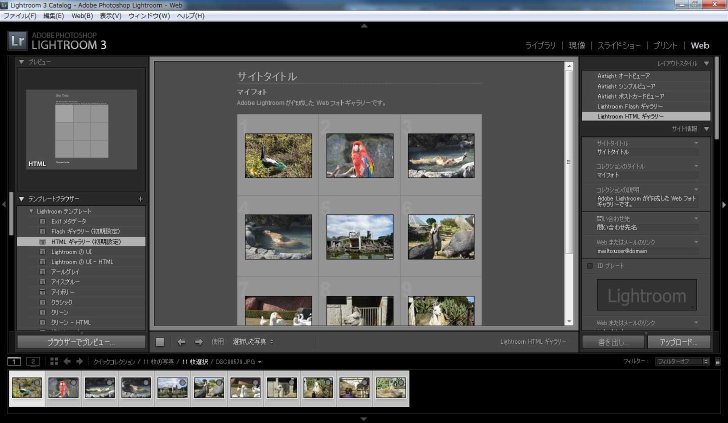The width and height of the screenshot is (728, 423).
Task: Click the filter lock icon next to the filter menu
Action: pos(718,362)
